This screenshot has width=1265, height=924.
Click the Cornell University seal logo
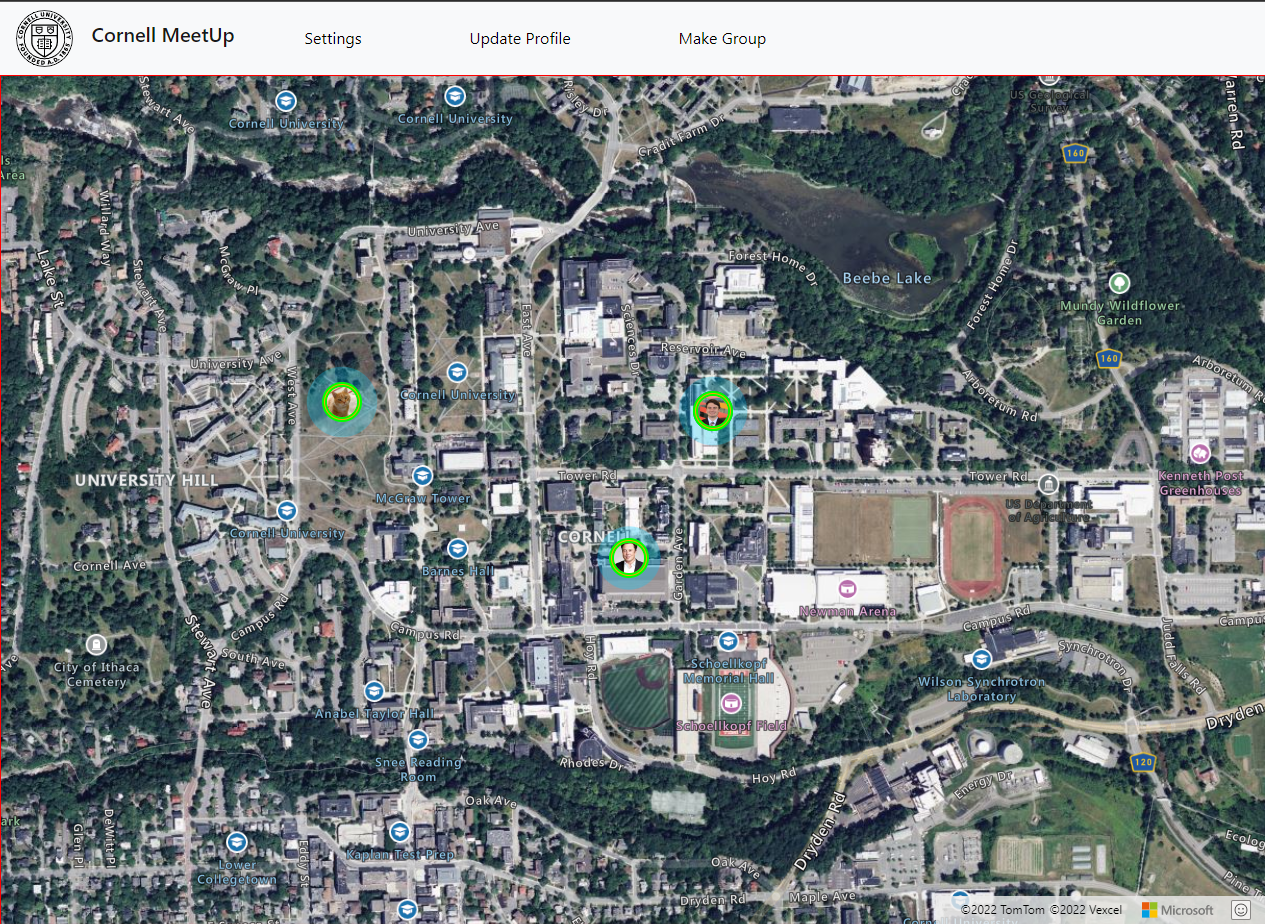click(44, 38)
